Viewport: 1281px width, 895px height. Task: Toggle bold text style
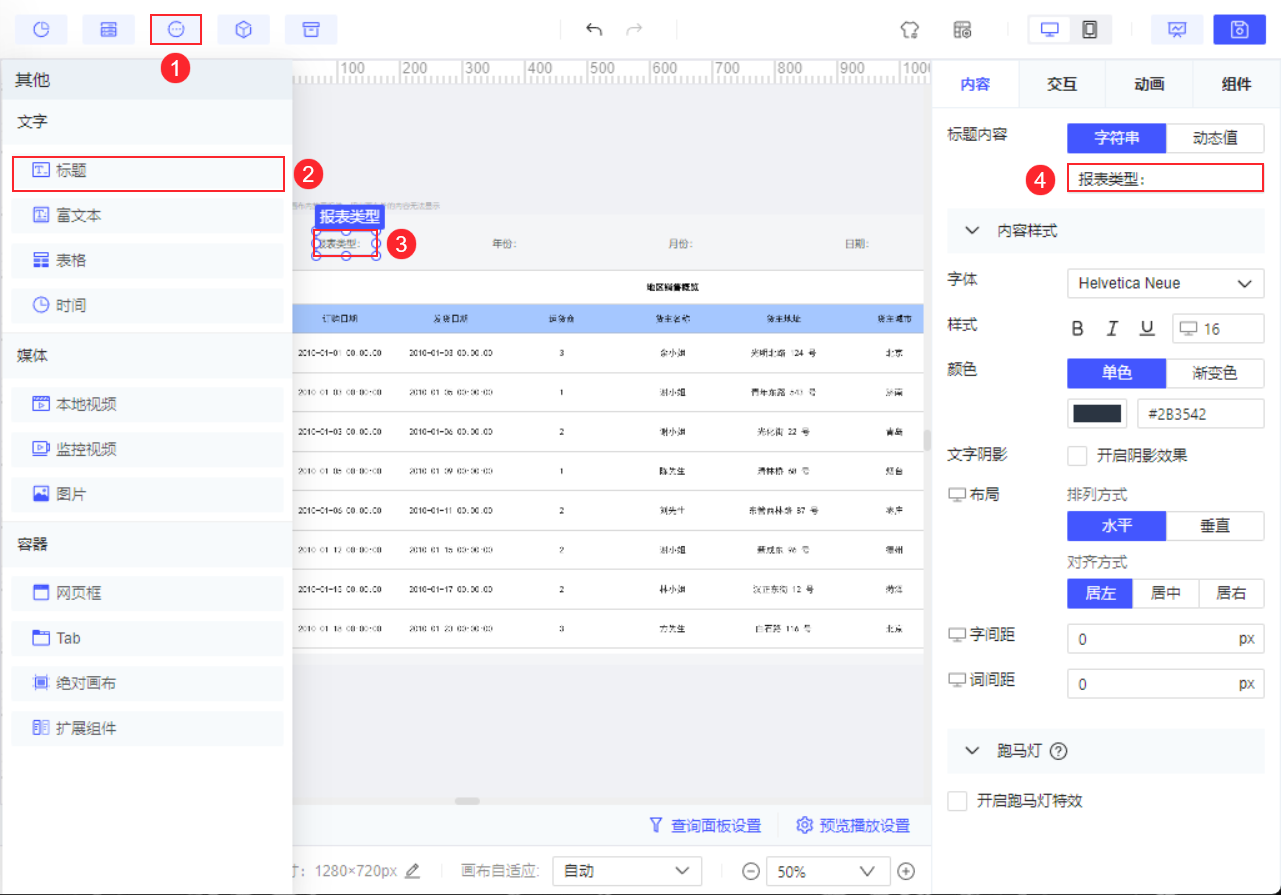coord(1078,328)
